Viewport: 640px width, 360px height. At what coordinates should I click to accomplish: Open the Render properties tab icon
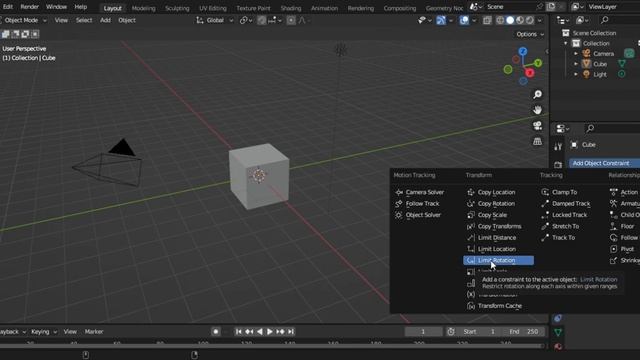click(558, 164)
